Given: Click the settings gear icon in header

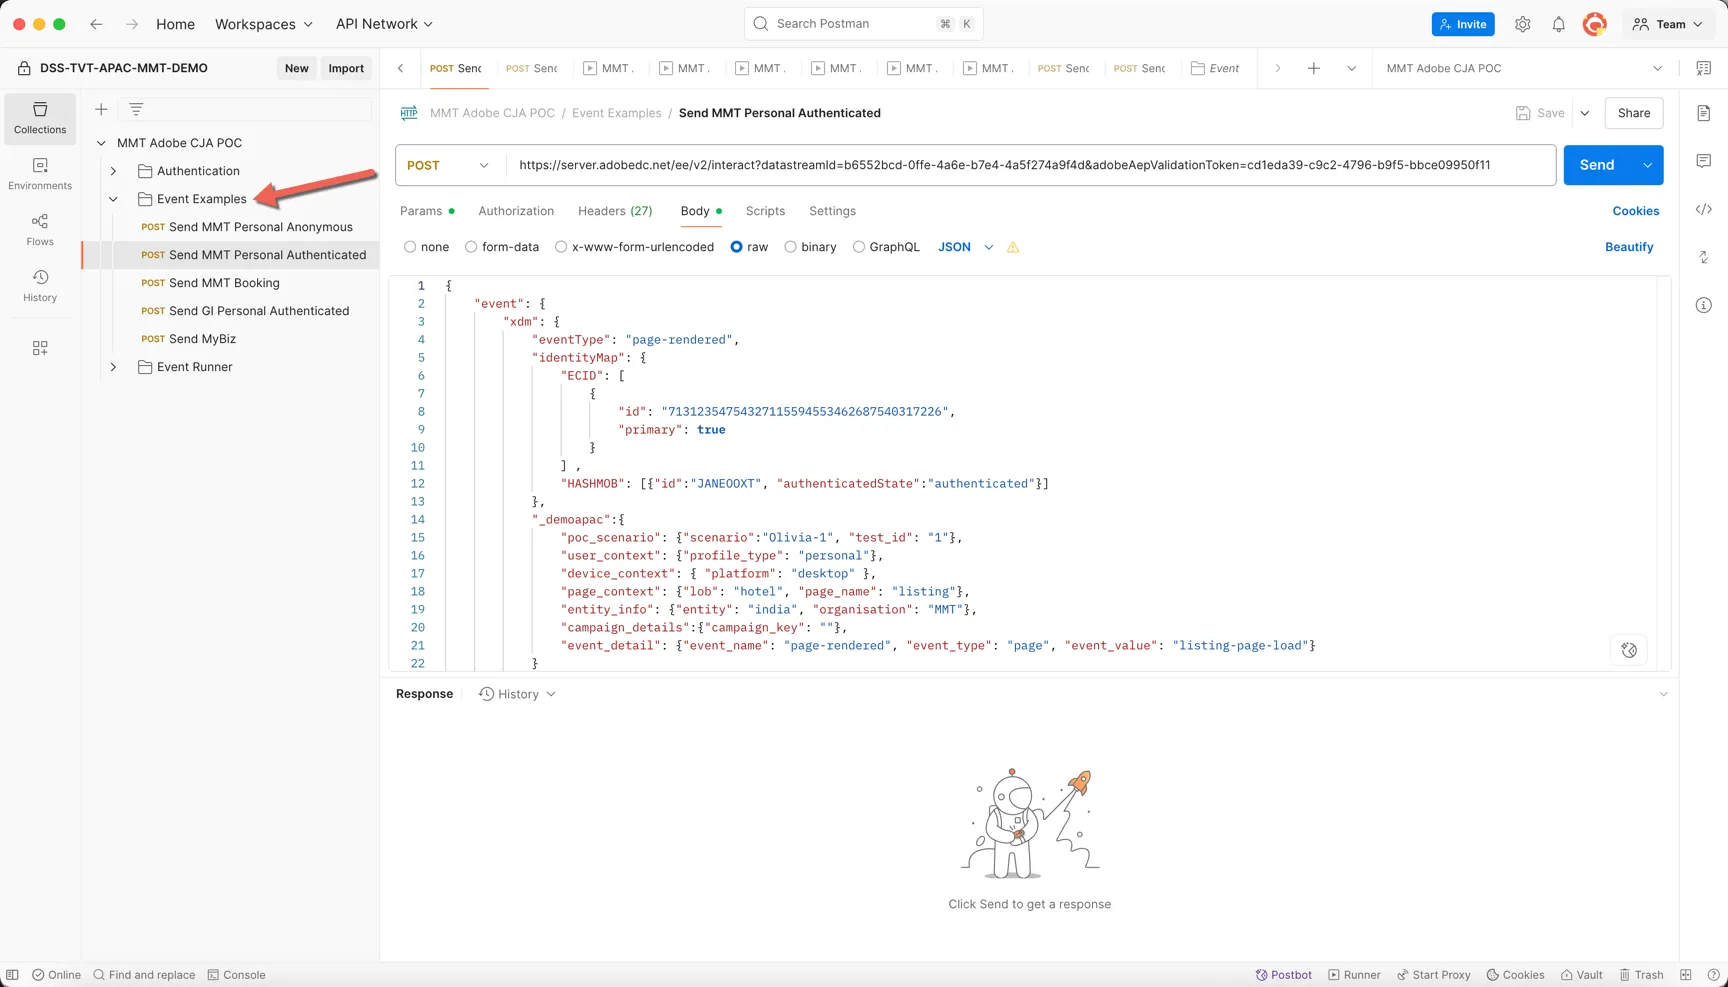Looking at the screenshot, I should coord(1522,24).
